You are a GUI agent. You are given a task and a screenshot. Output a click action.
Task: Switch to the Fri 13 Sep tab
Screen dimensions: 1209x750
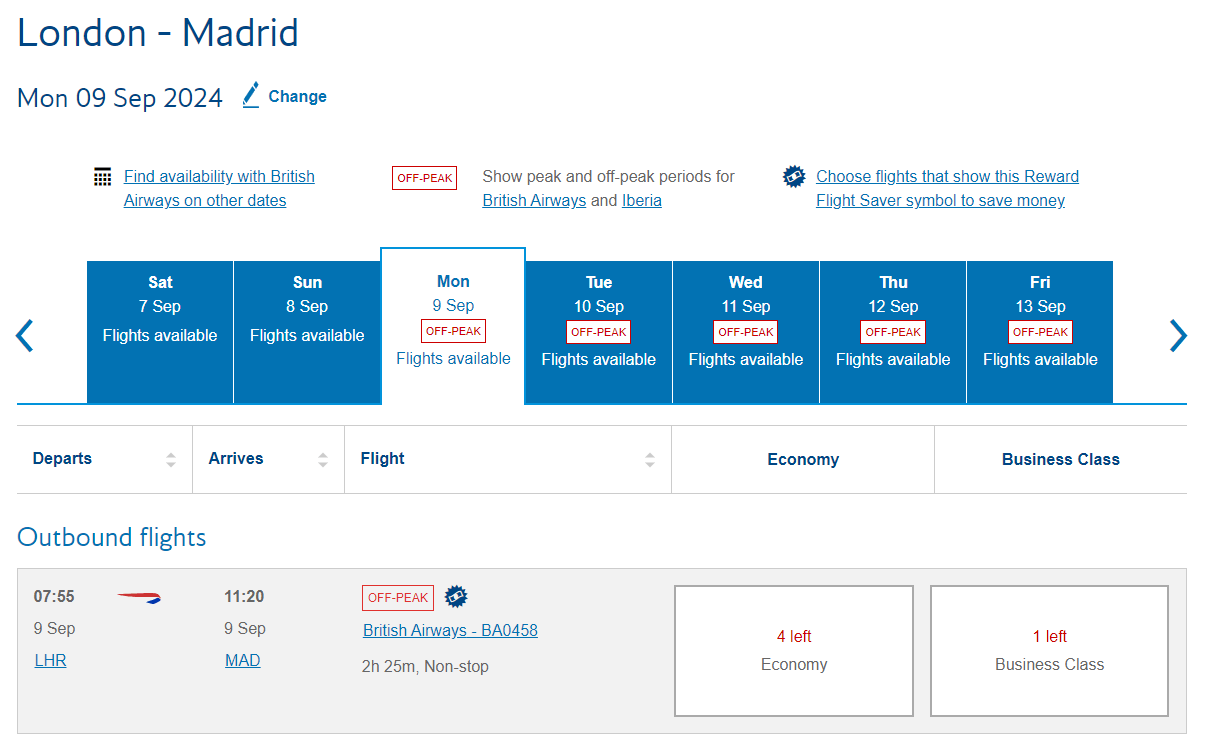(1039, 330)
